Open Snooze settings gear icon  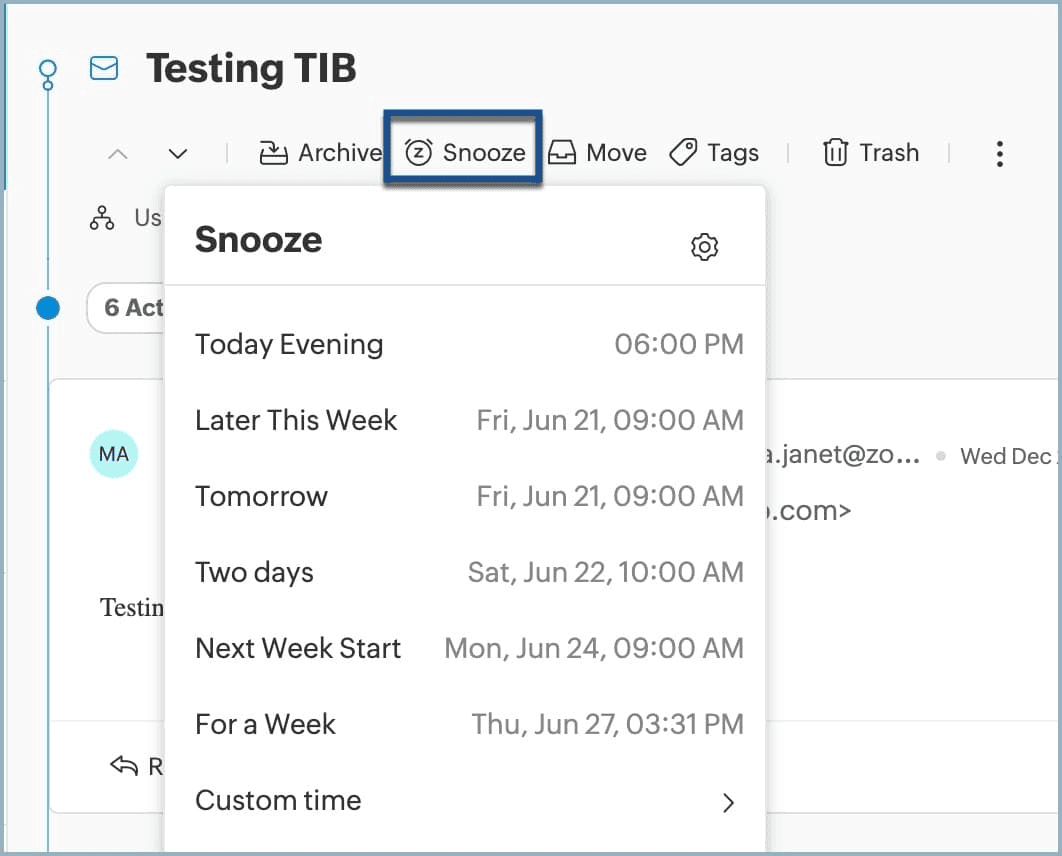pyautogui.click(x=705, y=247)
